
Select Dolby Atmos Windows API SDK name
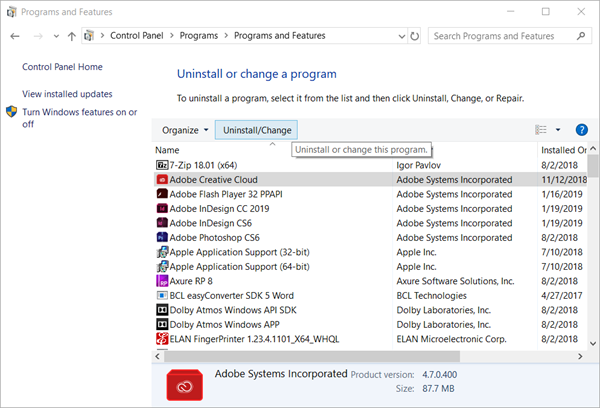tap(233, 310)
